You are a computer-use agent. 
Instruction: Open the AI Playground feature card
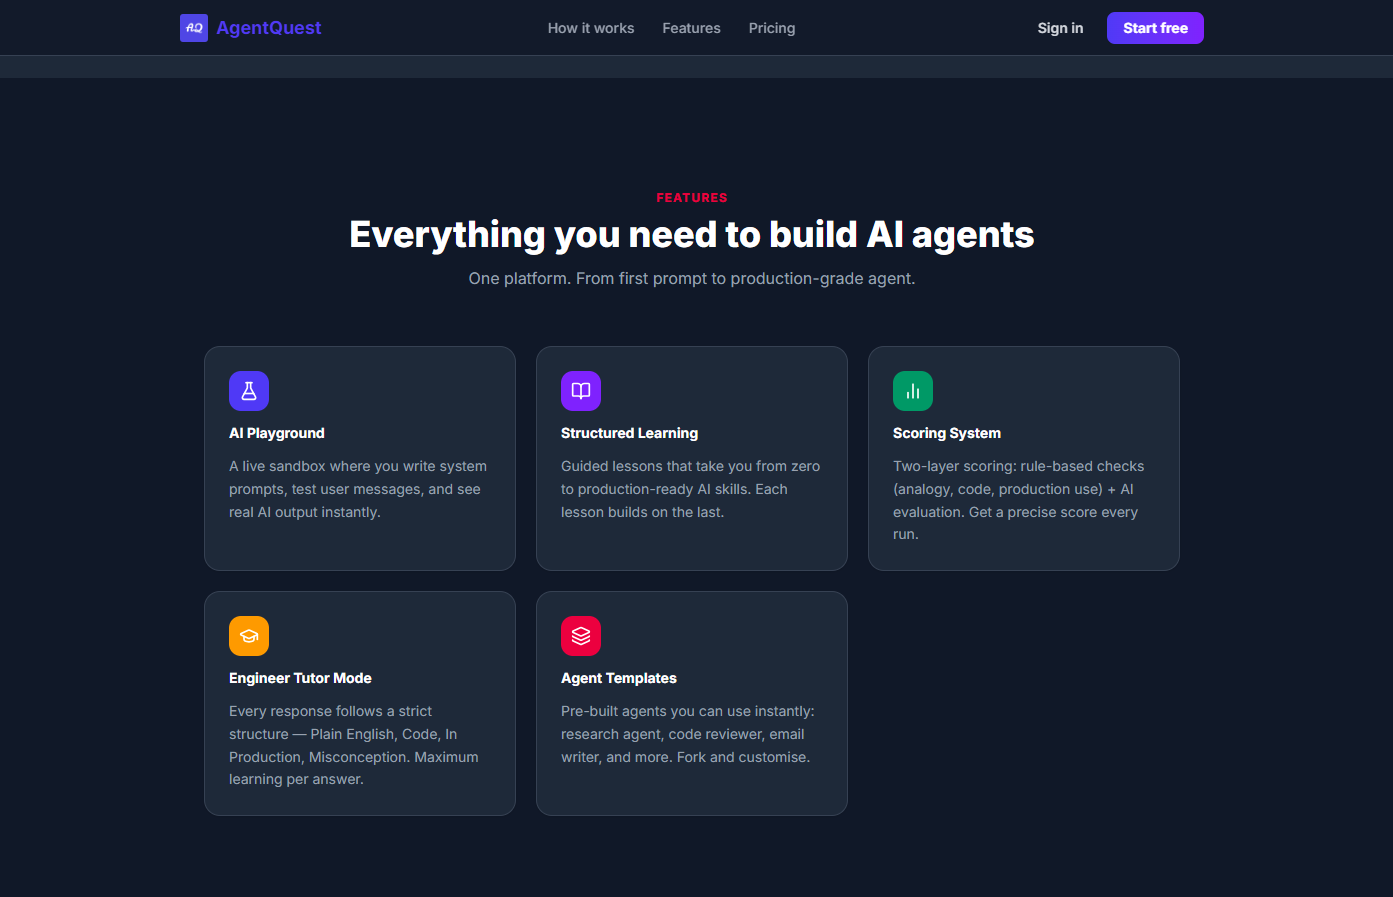[x=359, y=458]
